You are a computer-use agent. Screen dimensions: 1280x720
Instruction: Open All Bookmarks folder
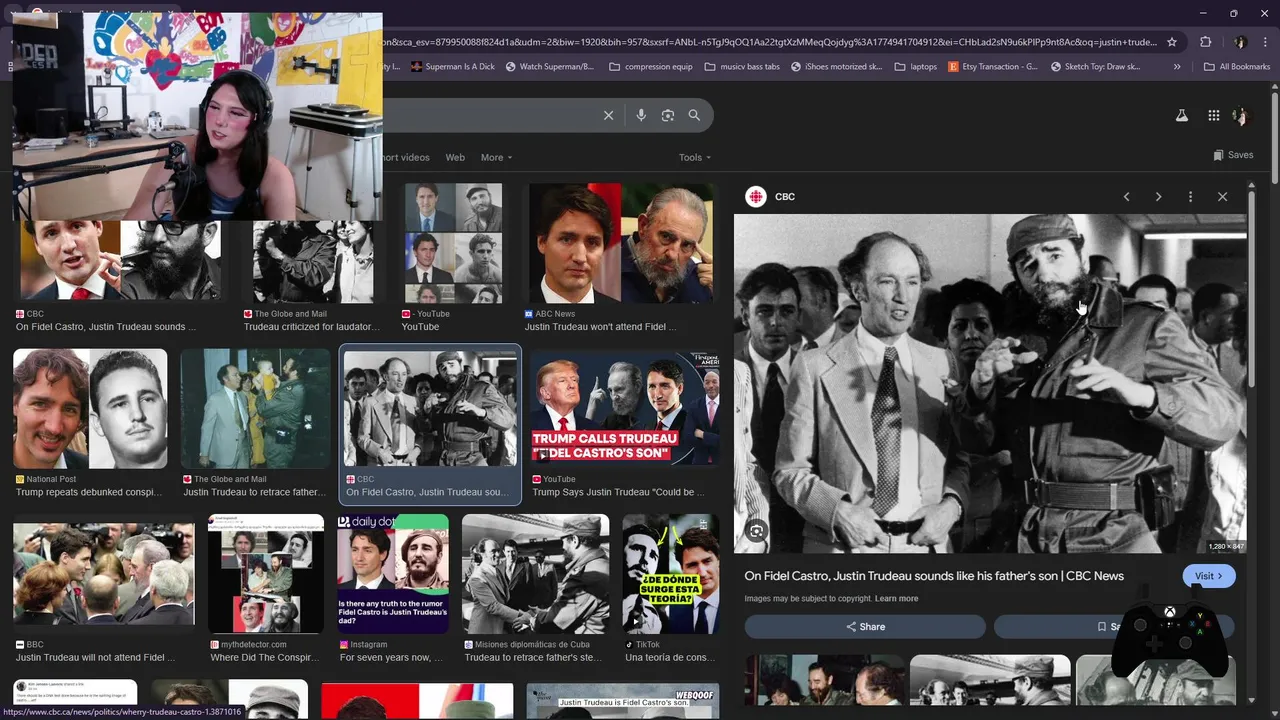(1237, 67)
